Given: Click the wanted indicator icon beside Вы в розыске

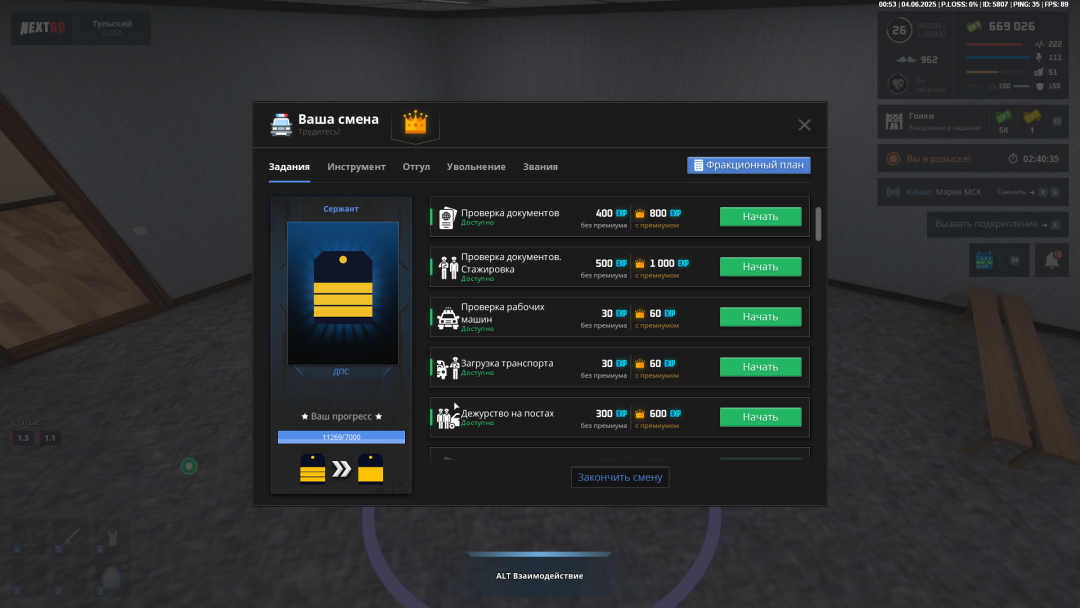Looking at the screenshot, I should (893, 159).
